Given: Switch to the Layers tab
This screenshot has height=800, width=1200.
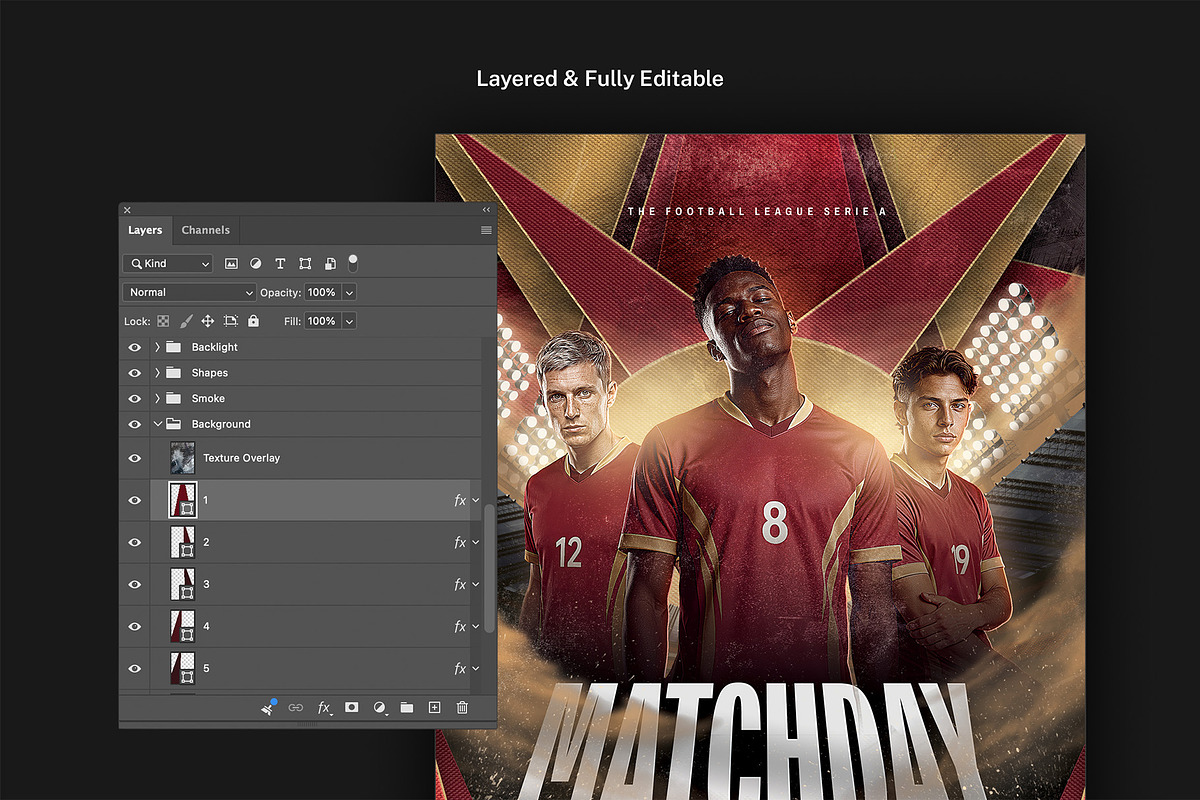Looking at the screenshot, I should (x=145, y=230).
